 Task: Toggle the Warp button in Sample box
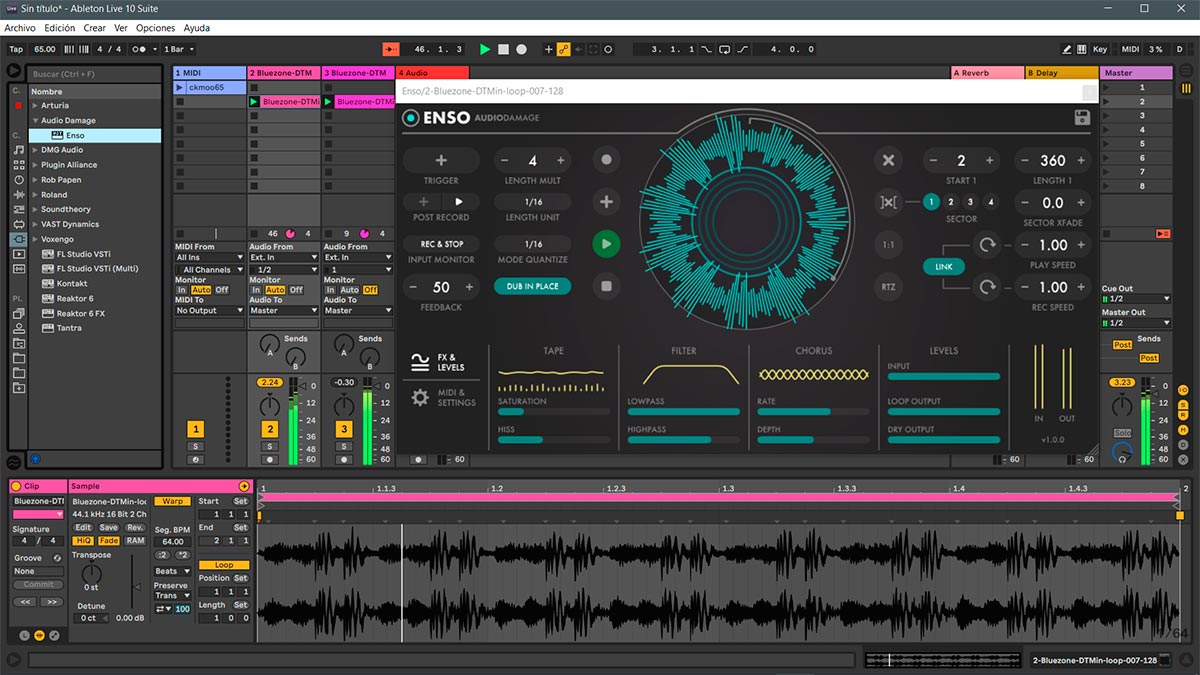172,501
